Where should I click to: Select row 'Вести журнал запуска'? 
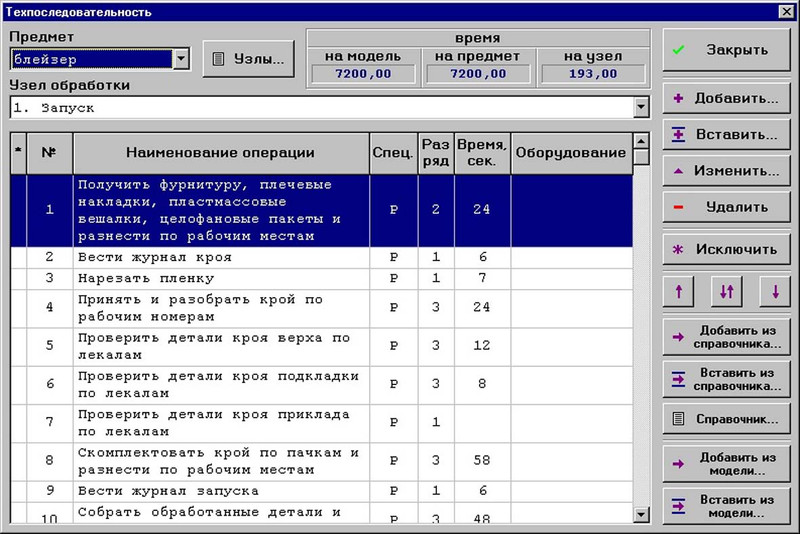[x=321, y=491]
